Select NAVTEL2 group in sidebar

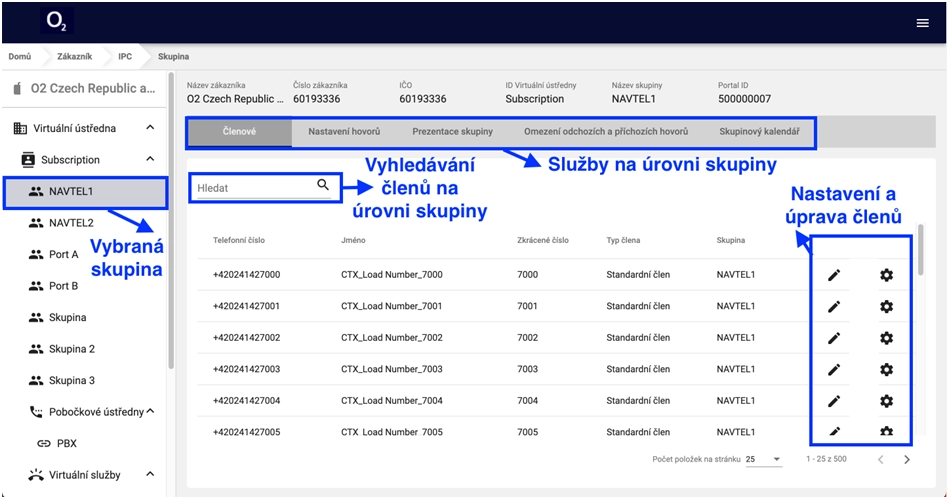[x=71, y=223]
